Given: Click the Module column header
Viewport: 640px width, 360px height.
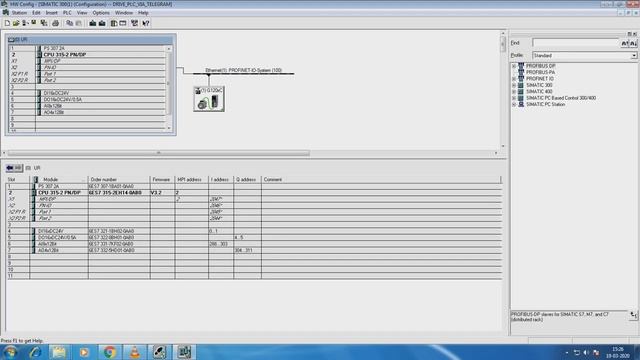Looking at the screenshot, I should point(59,180).
